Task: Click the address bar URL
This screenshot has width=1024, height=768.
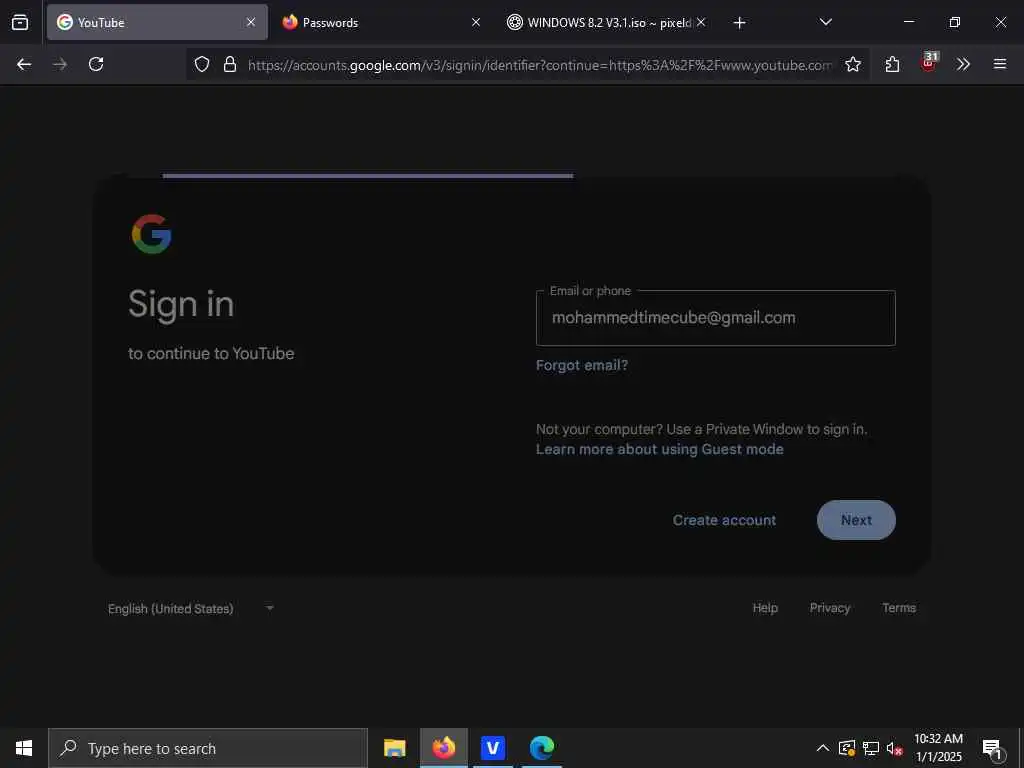Action: coord(539,65)
